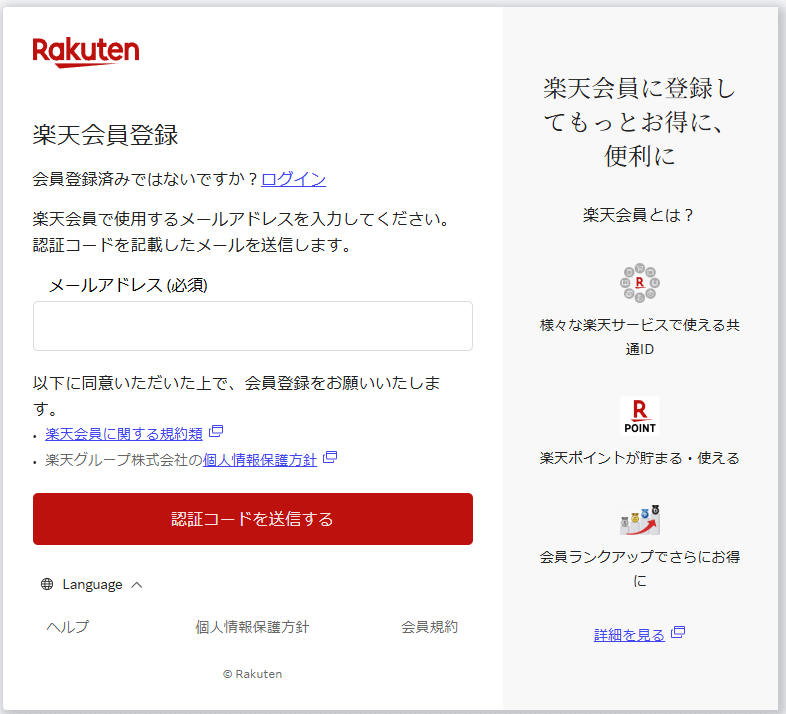Viewport: 786px width, 714px height.
Task: Click © Rakuten copyright text
Action: [253, 674]
